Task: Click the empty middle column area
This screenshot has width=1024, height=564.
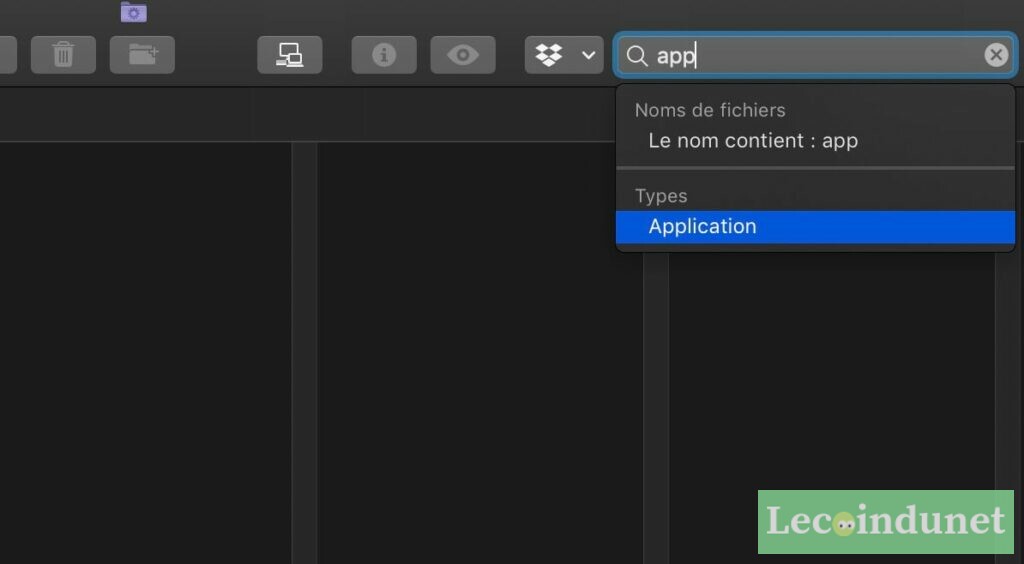Action: click(x=480, y=350)
